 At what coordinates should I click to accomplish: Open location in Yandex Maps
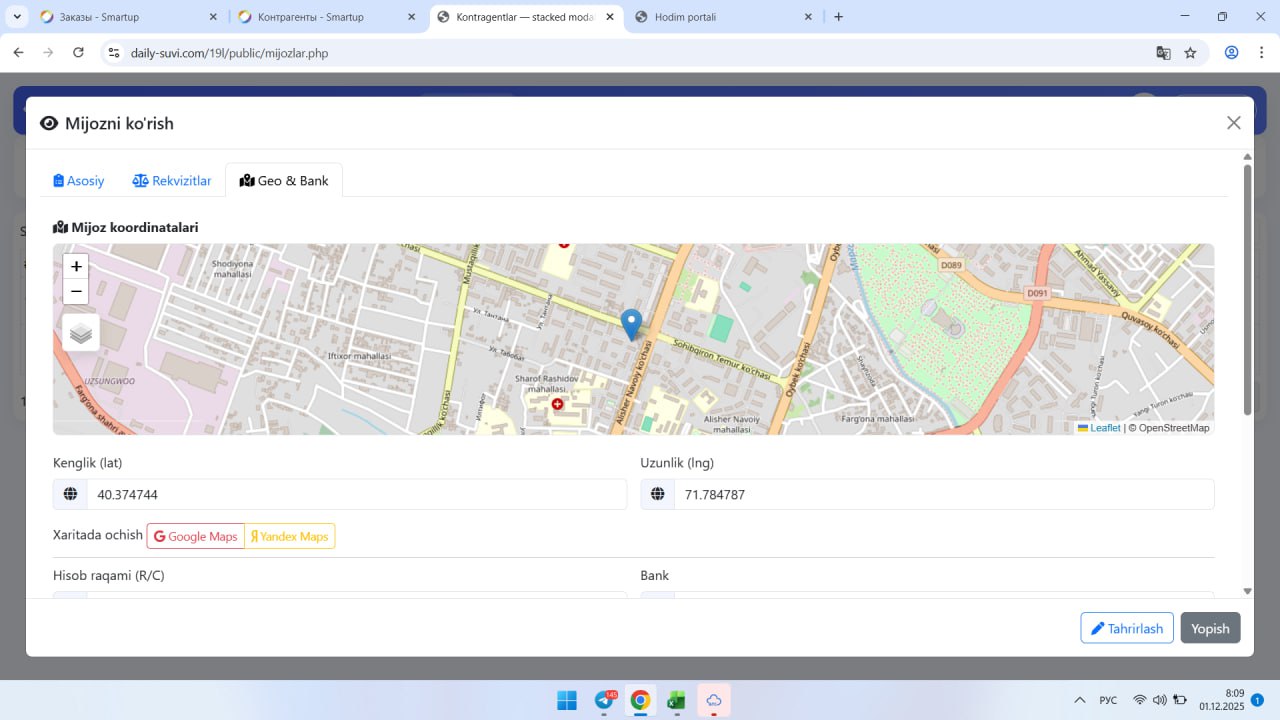[290, 536]
